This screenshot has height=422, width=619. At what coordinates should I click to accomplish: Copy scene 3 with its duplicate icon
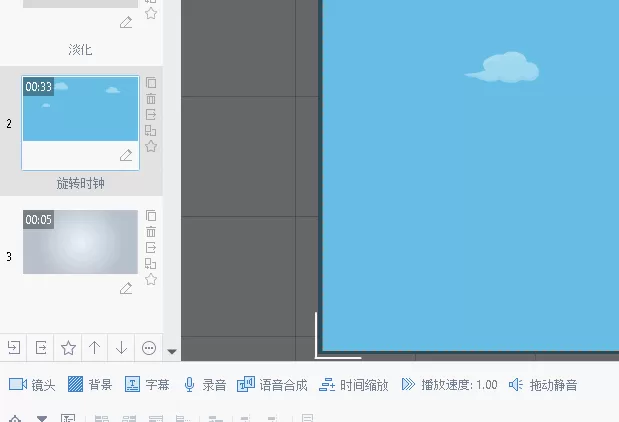[151, 216]
